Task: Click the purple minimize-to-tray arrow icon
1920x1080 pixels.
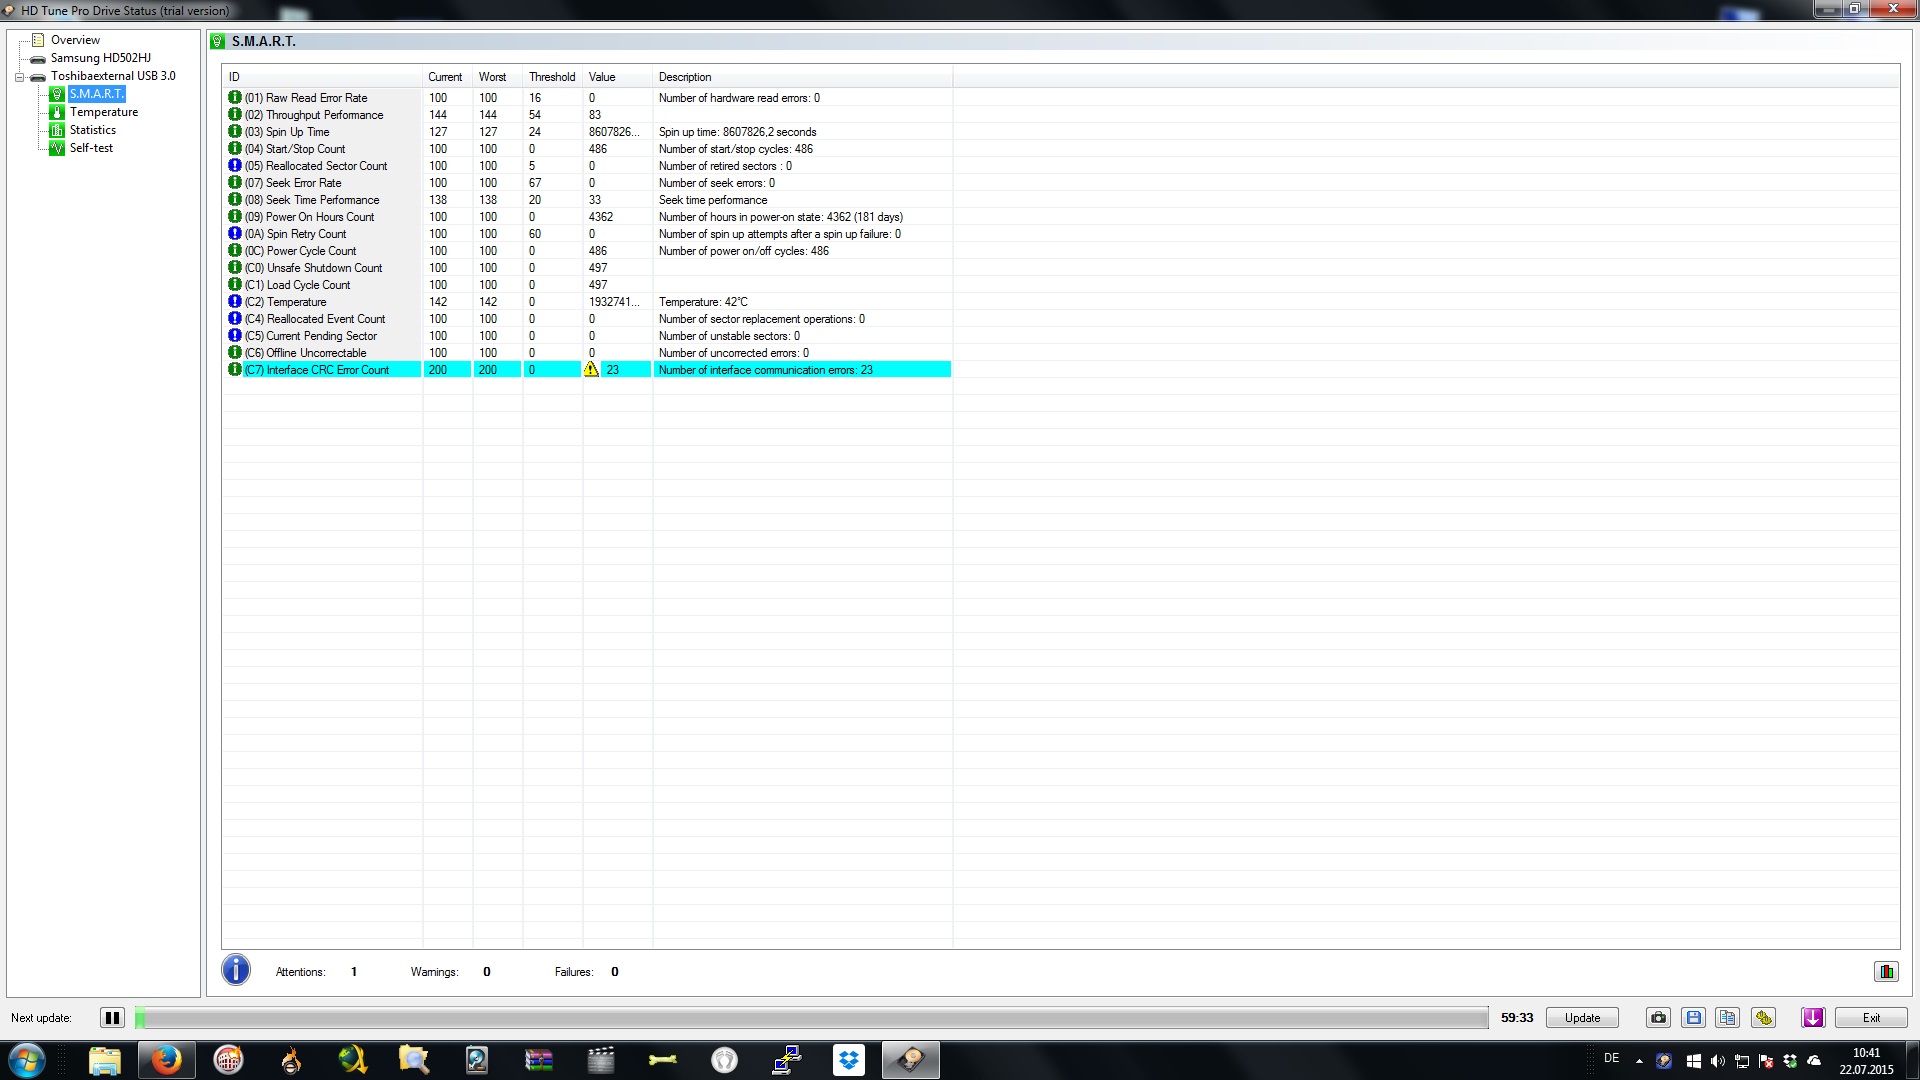Action: click(x=1812, y=1018)
